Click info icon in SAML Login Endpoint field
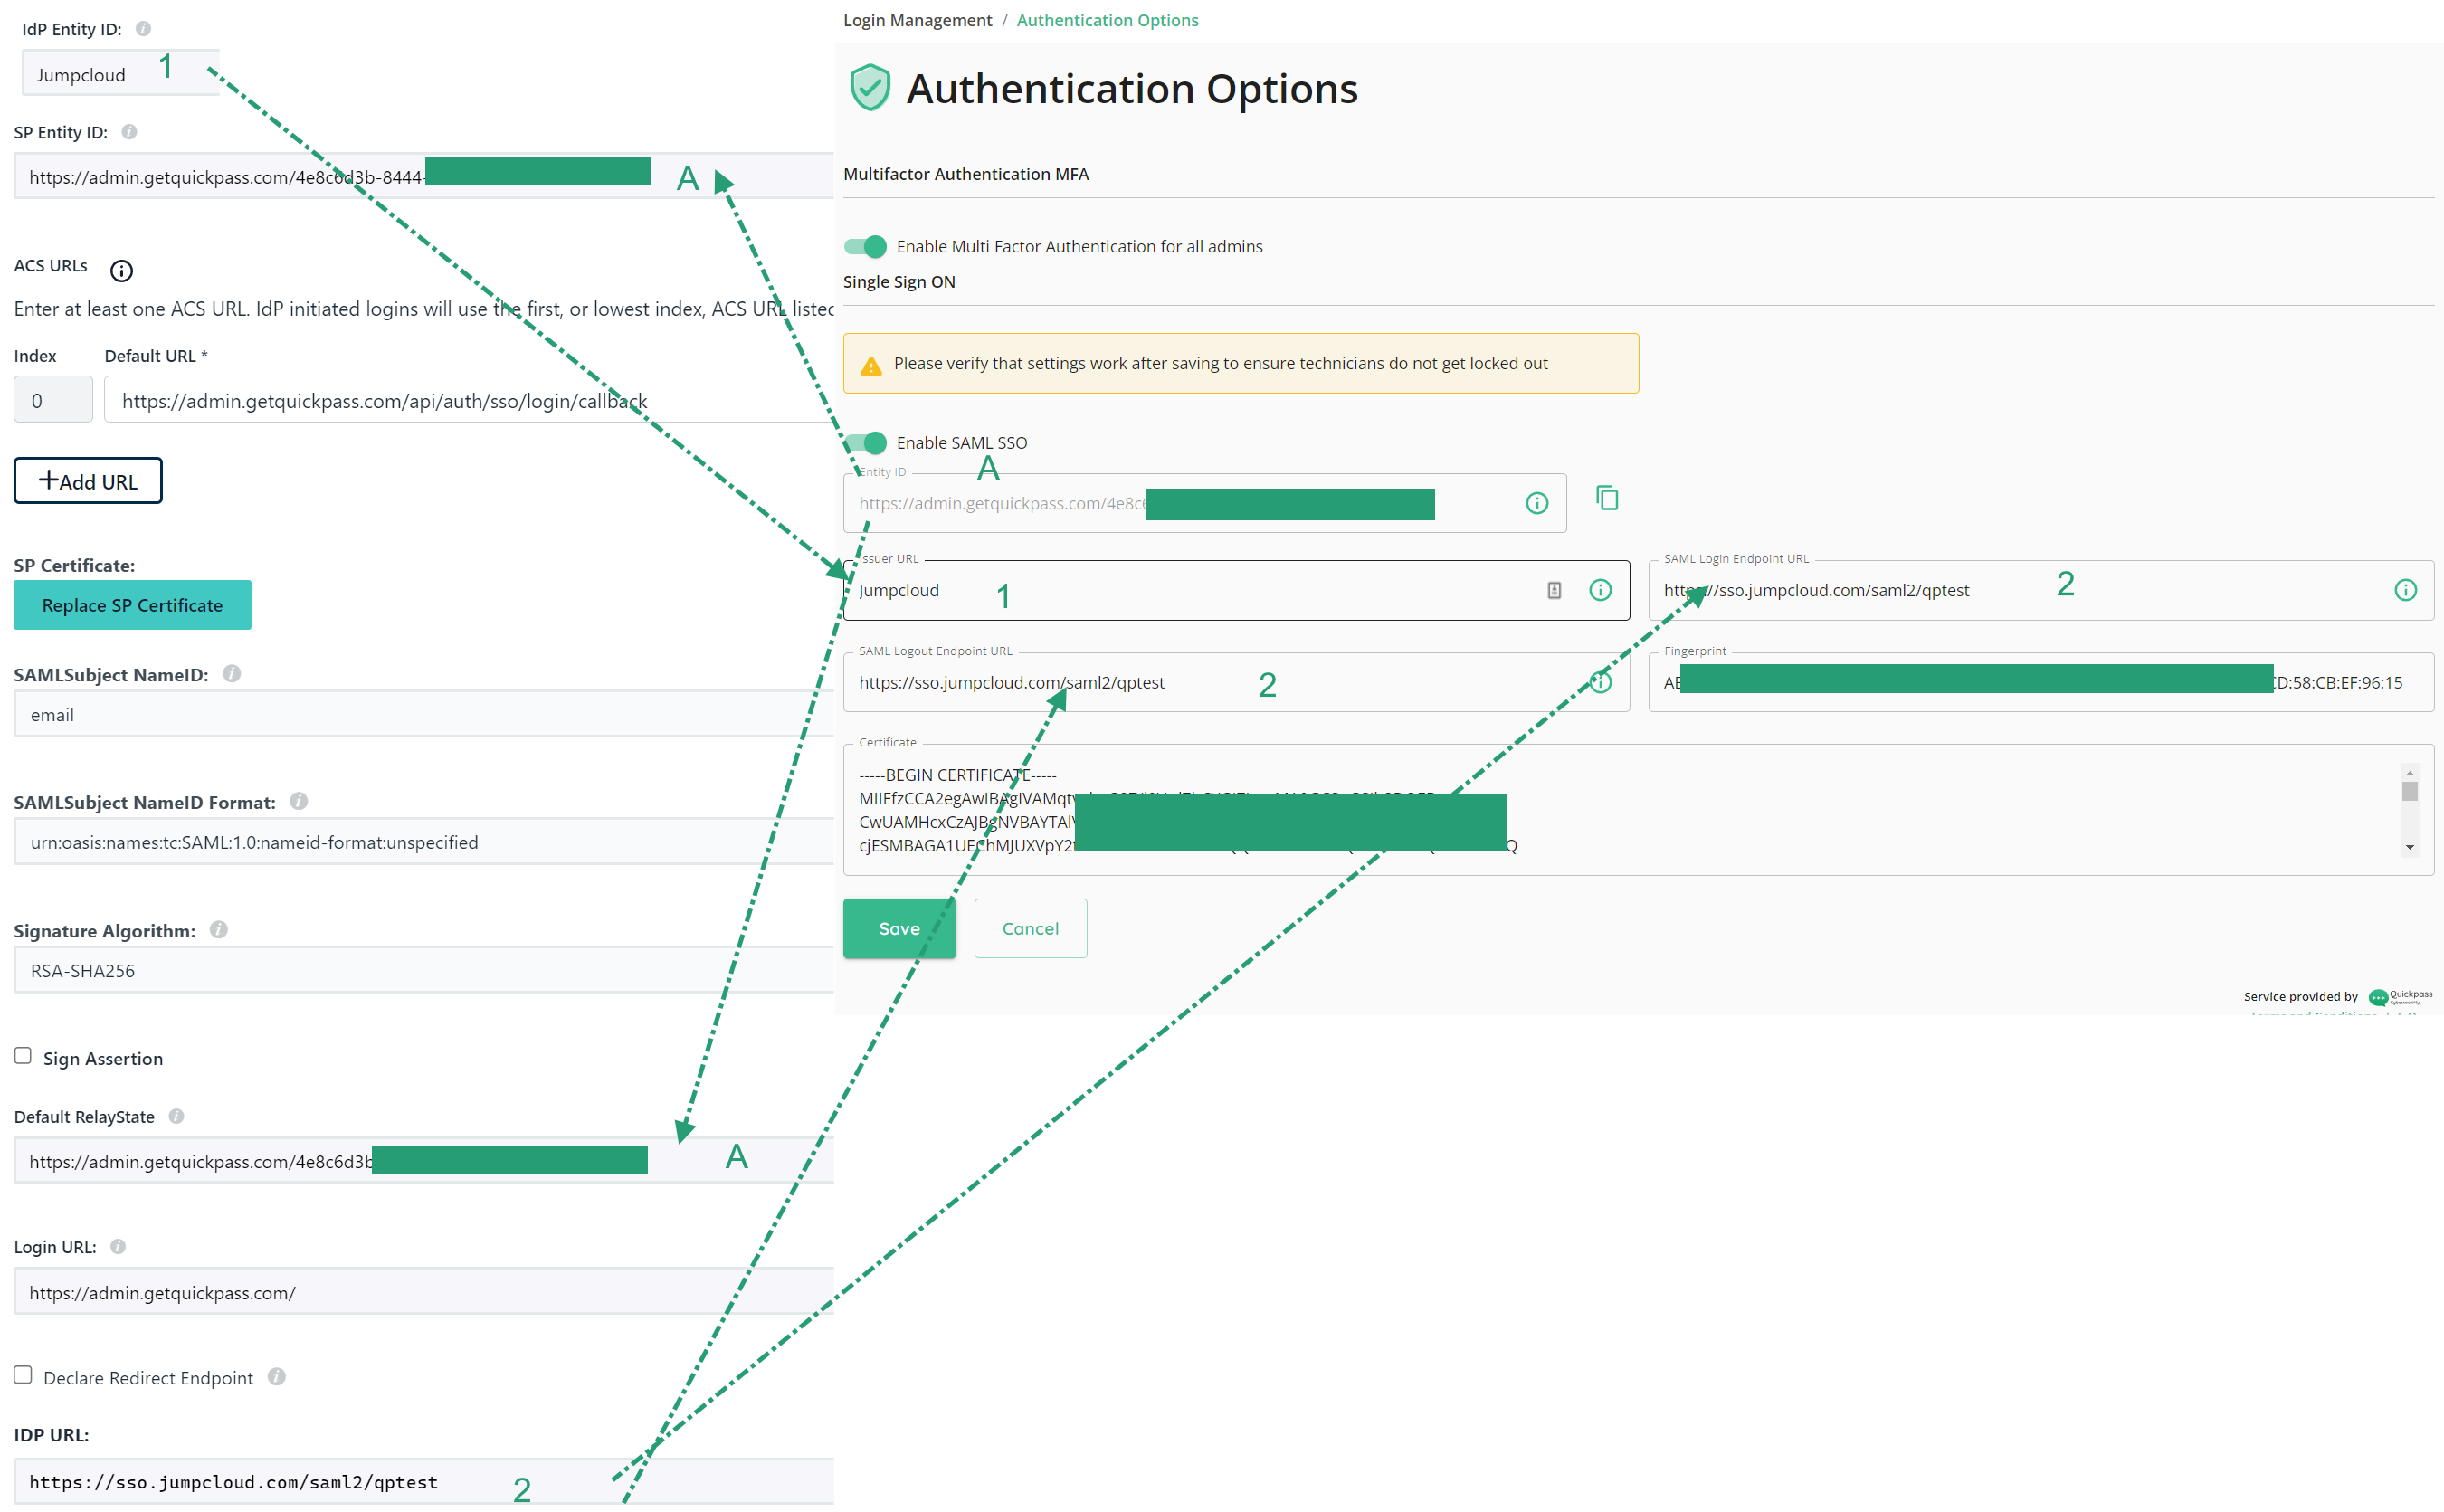The width and height of the screenshot is (2444, 1512). pyautogui.click(x=2405, y=590)
